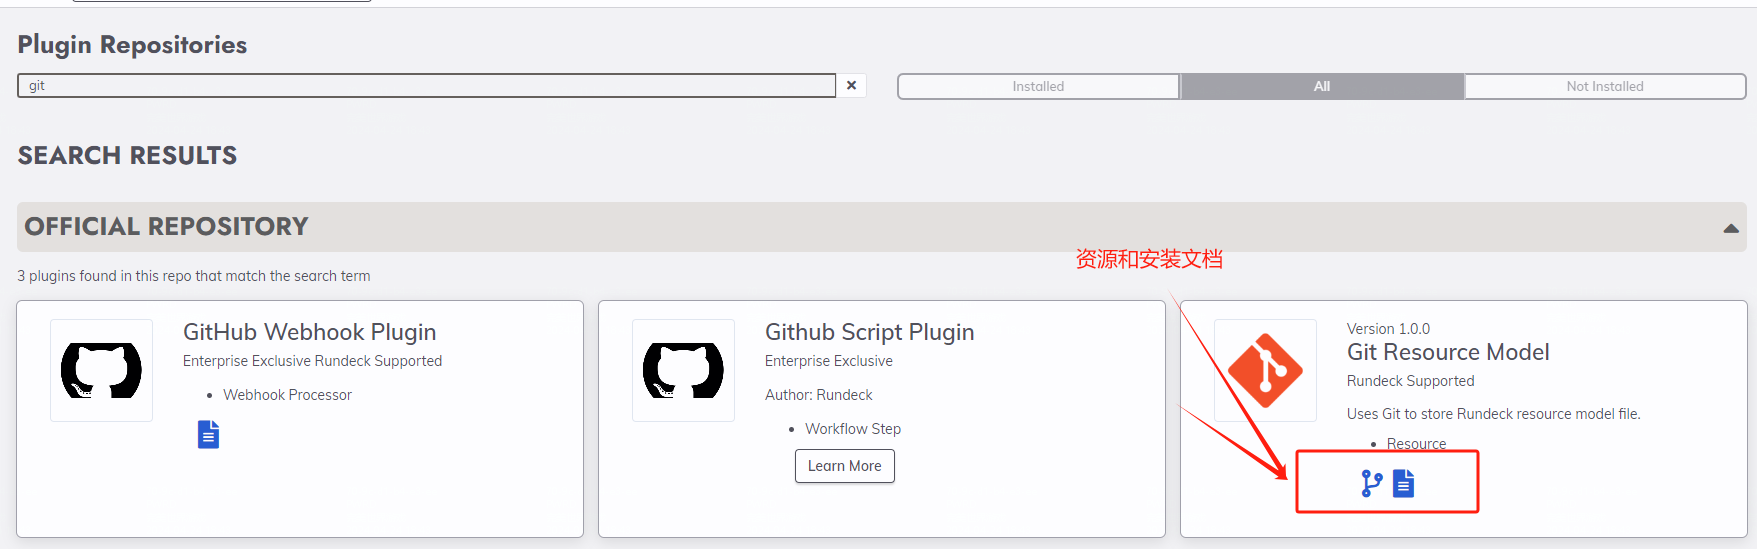Image resolution: width=1757 pixels, height=549 pixels.
Task: Collapse the Official Repository section arrow
Action: 1731,229
